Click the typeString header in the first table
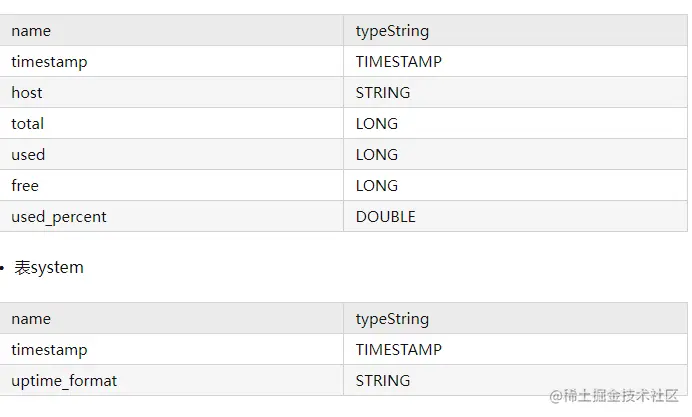 tap(392, 31)
